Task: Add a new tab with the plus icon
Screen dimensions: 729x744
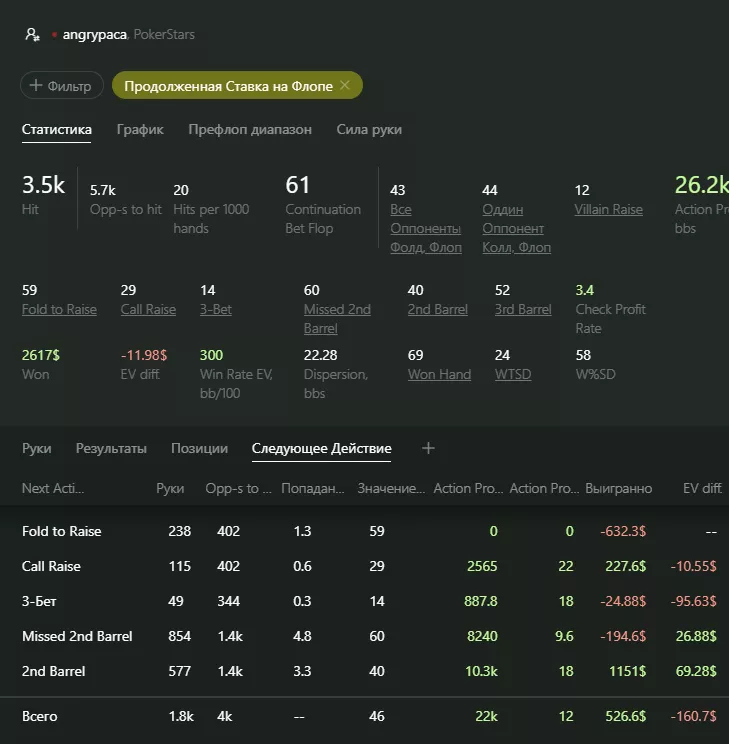Action: pos(428,448)
